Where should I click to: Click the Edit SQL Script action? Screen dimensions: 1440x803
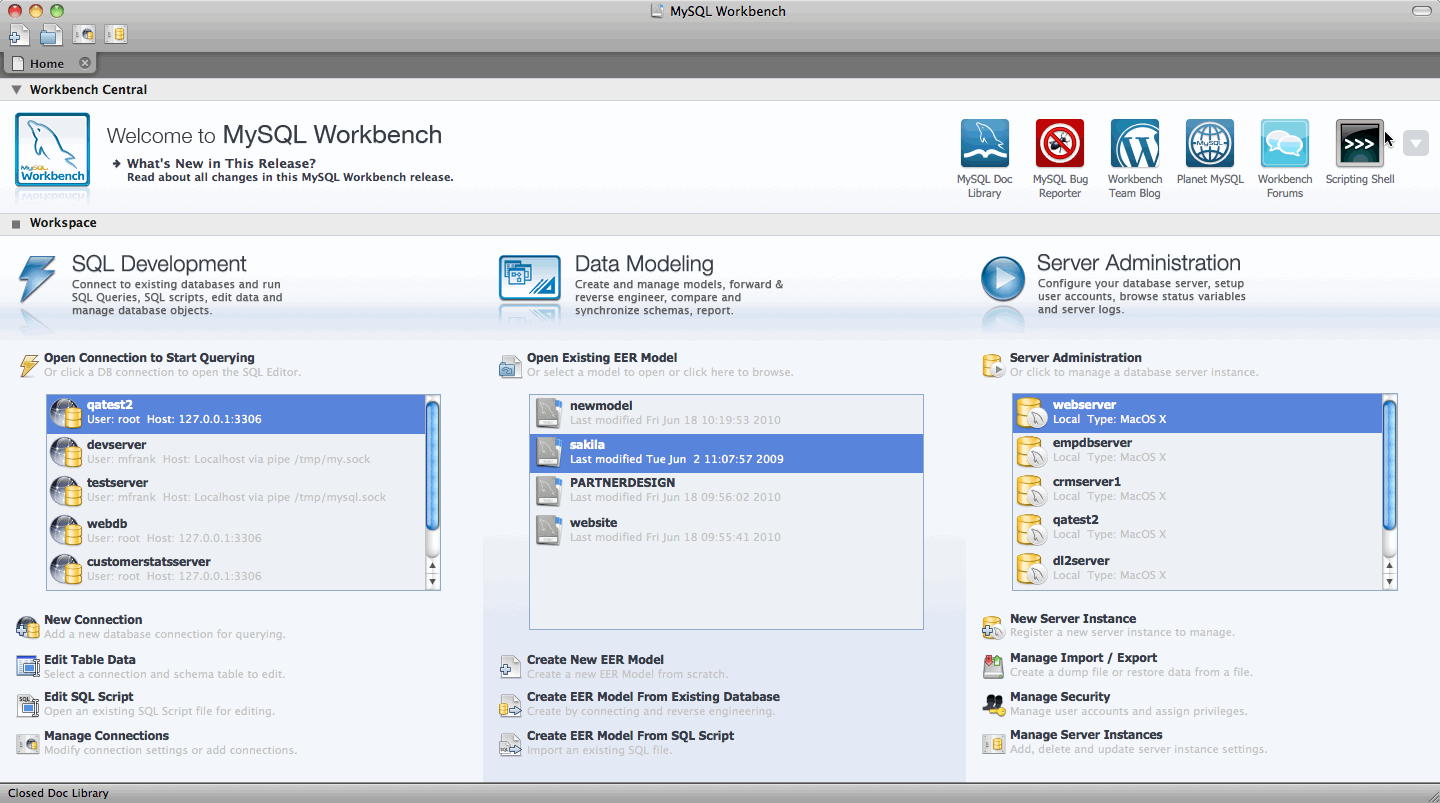coord(89,697)
